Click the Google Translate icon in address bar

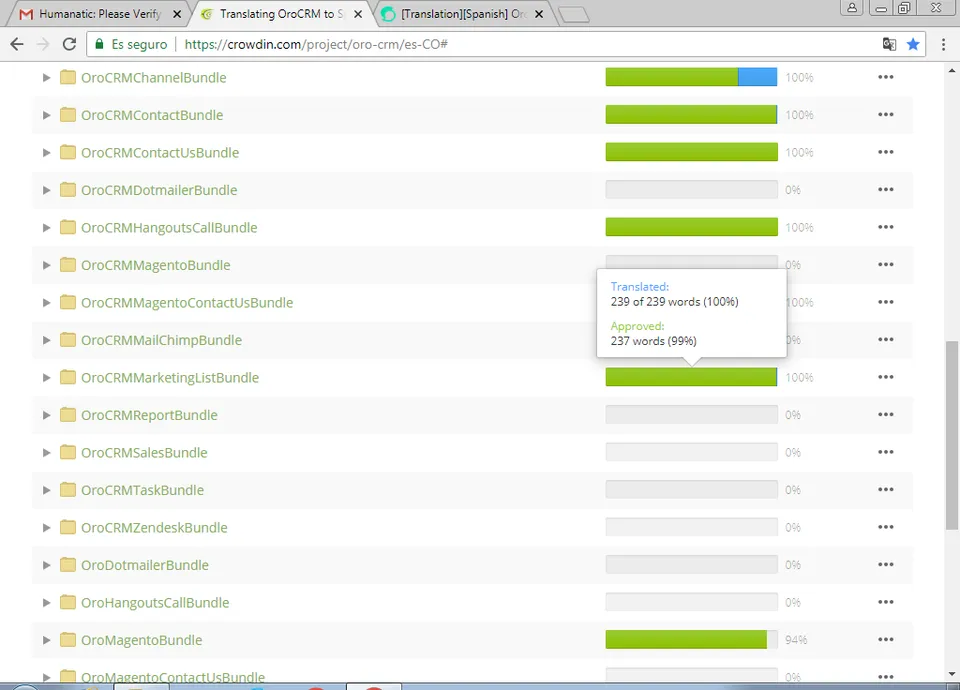click(x=889, y=44)
